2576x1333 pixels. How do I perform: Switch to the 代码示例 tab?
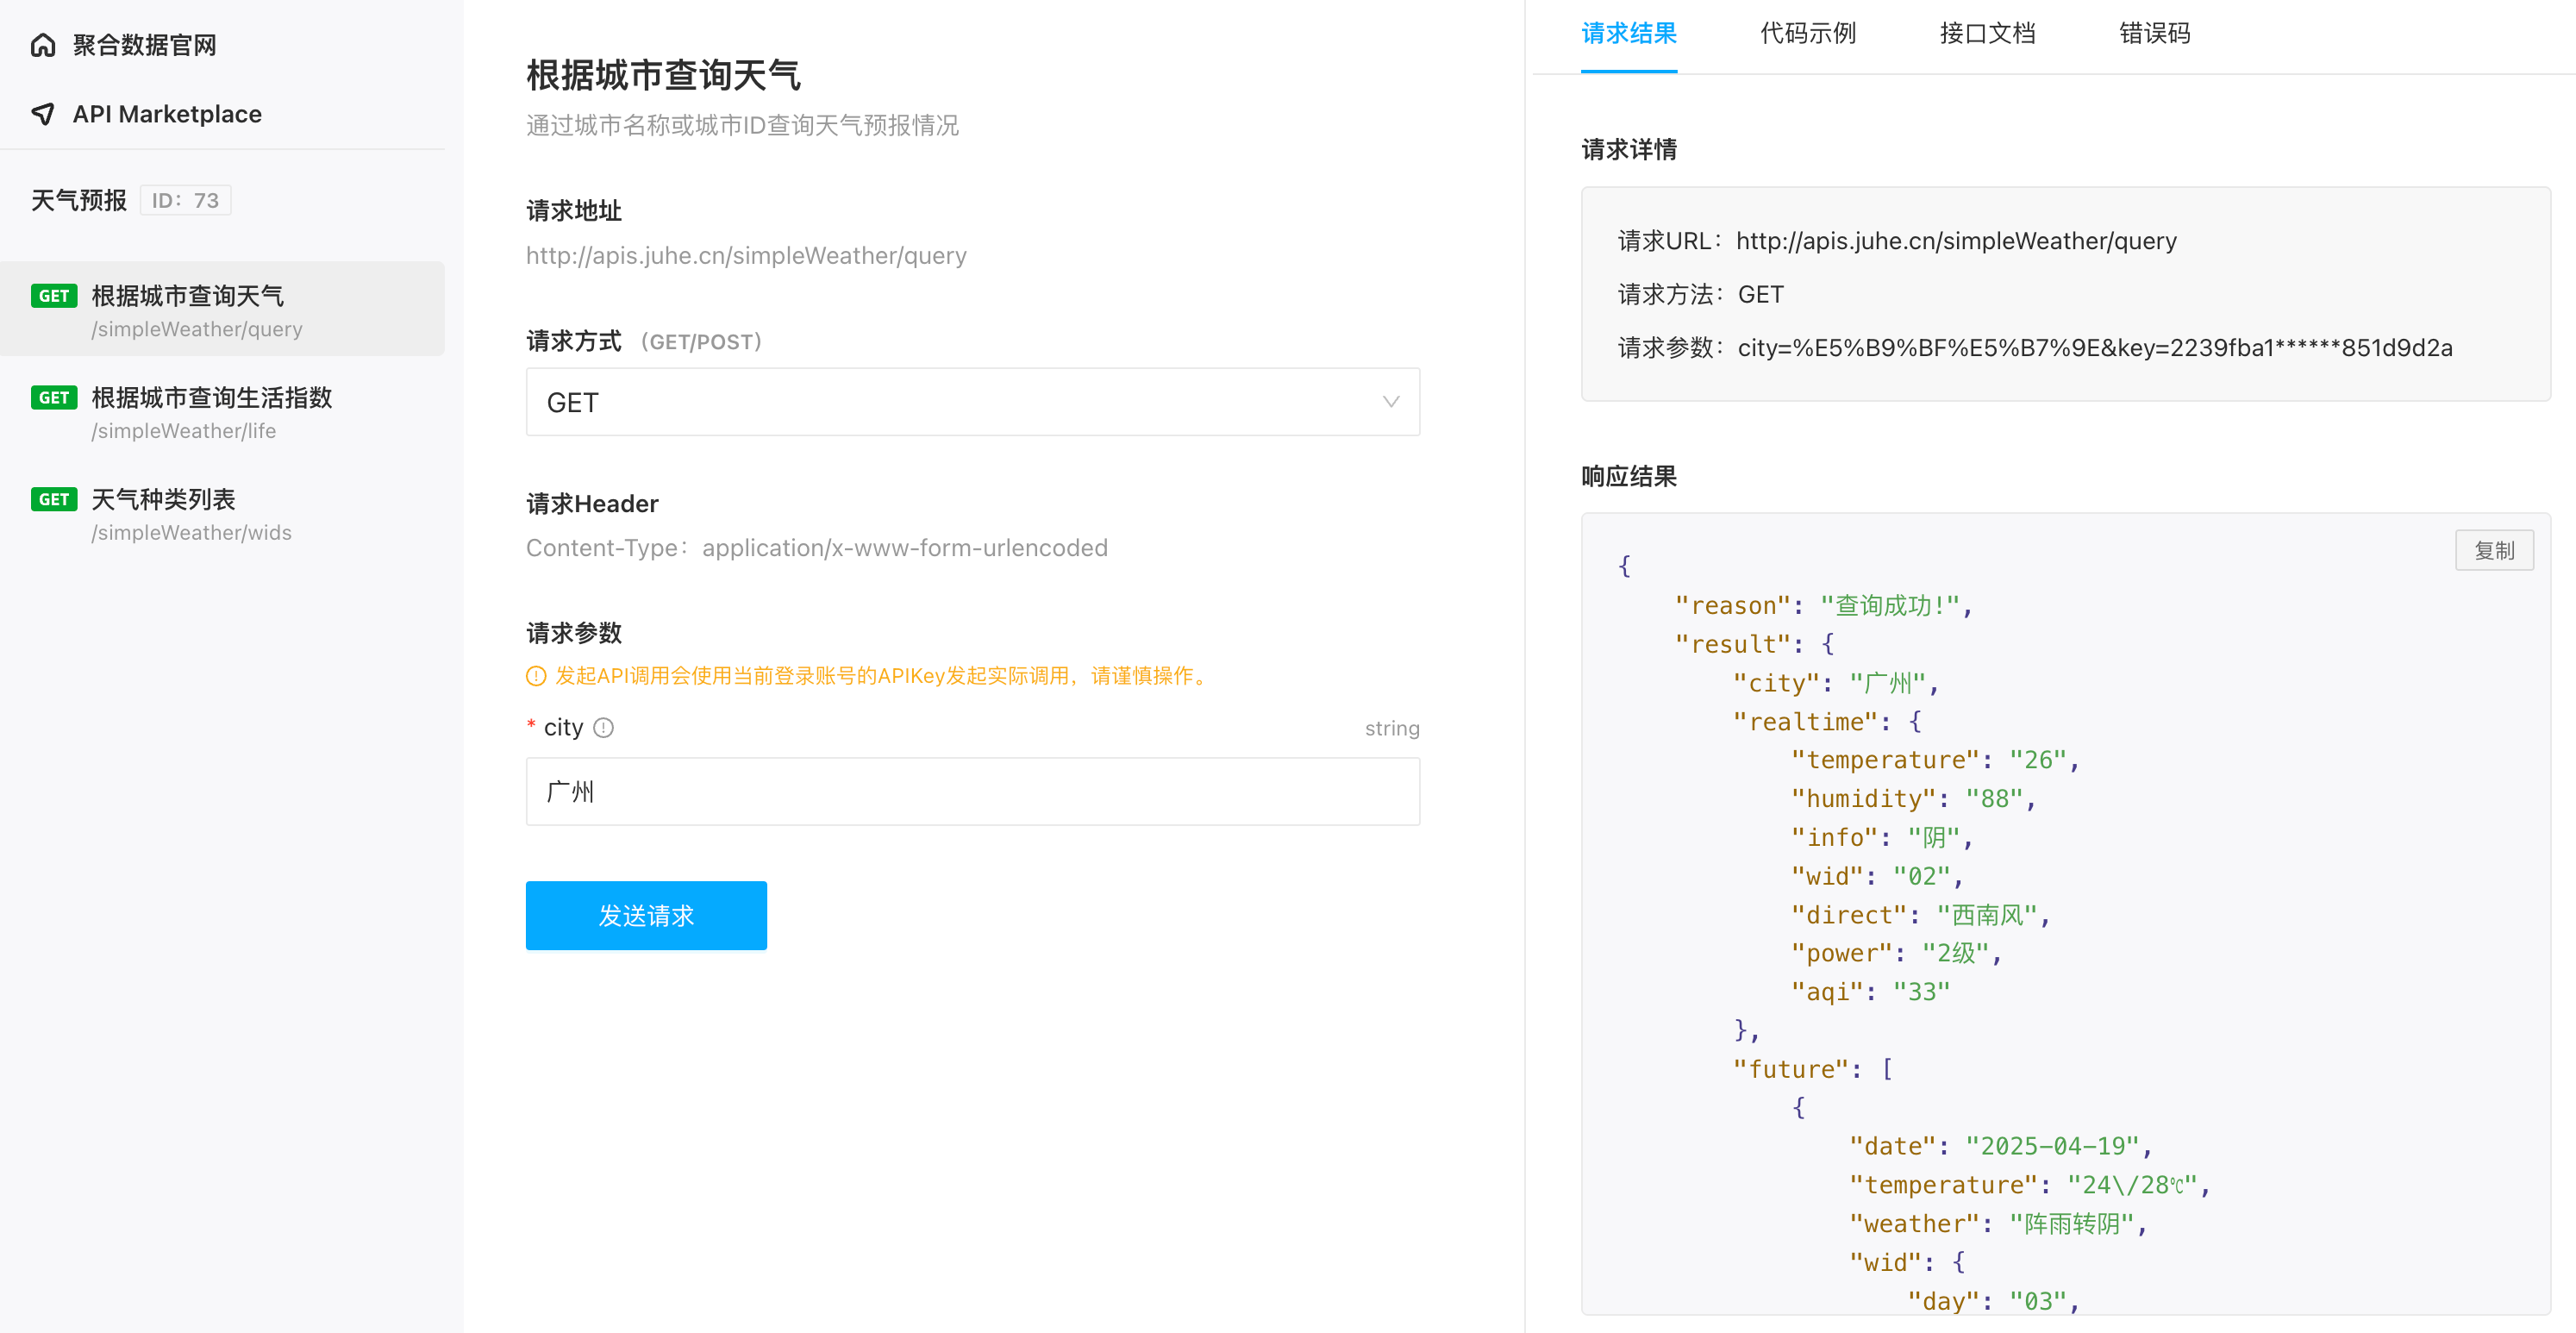coord(1807,34)
